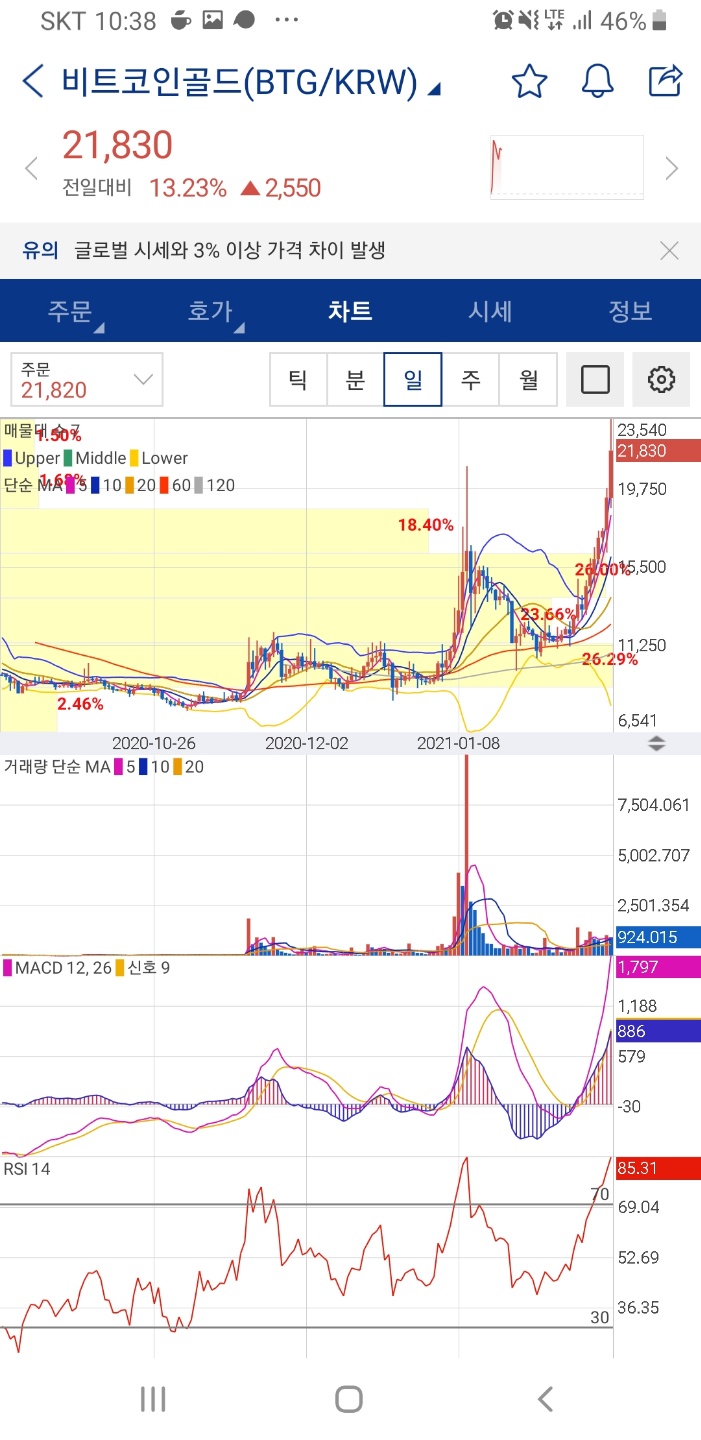Tap the Middle band green legend swatch
Viewport: 701px width, 1440px height.
68,458
